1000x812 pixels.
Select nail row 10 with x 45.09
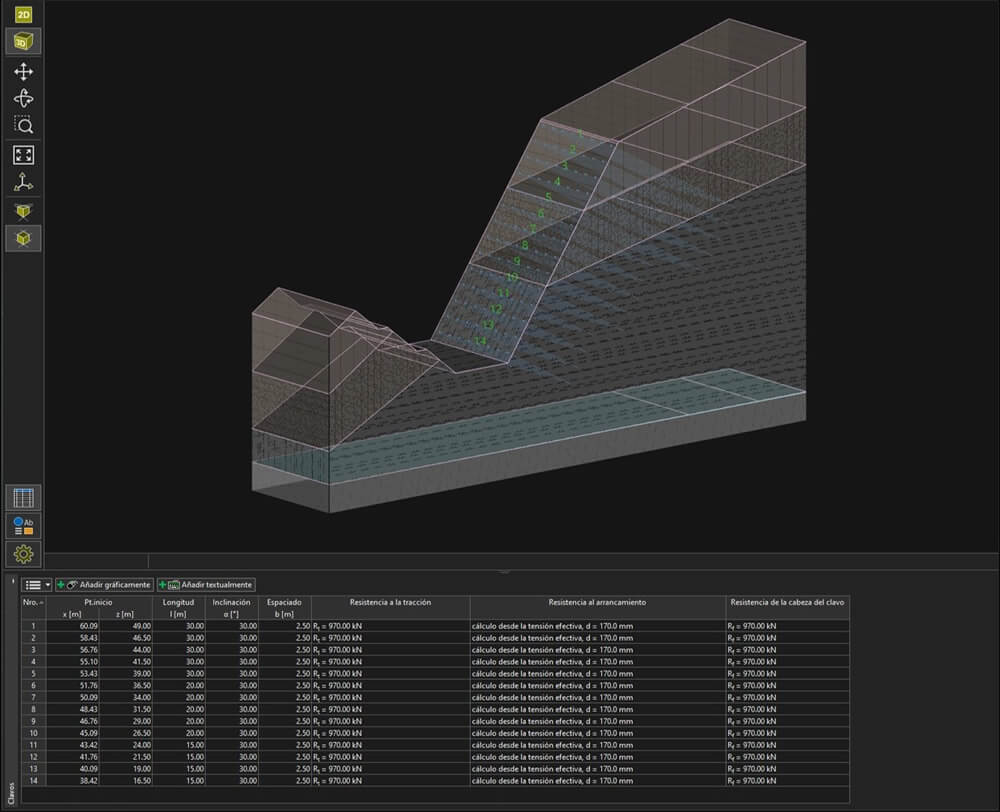(435, 734)
